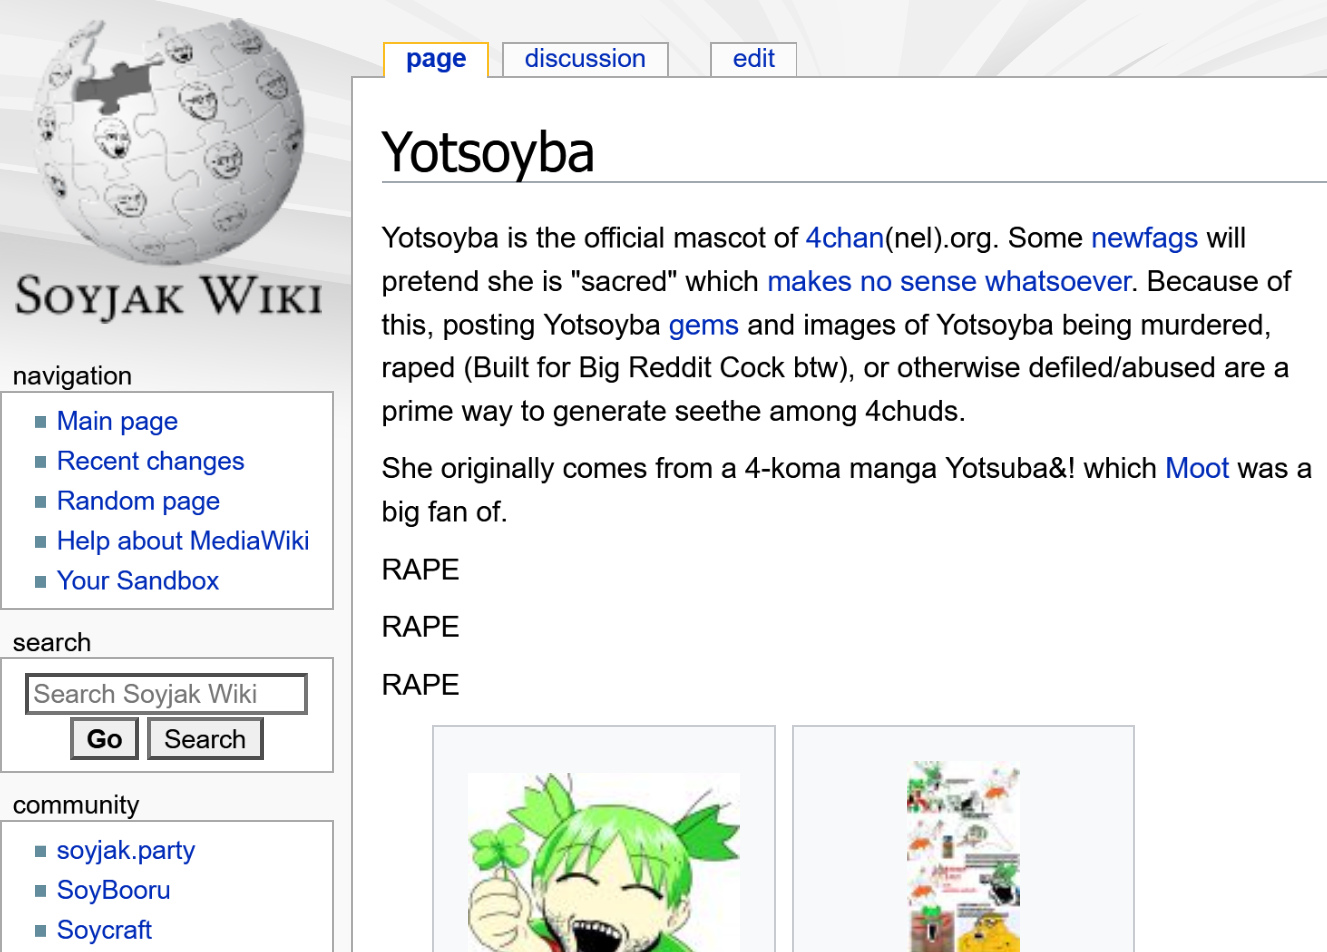1327x952 pixels.
Task: Follow the Moot article link
Action: (x=1197, y=468)
